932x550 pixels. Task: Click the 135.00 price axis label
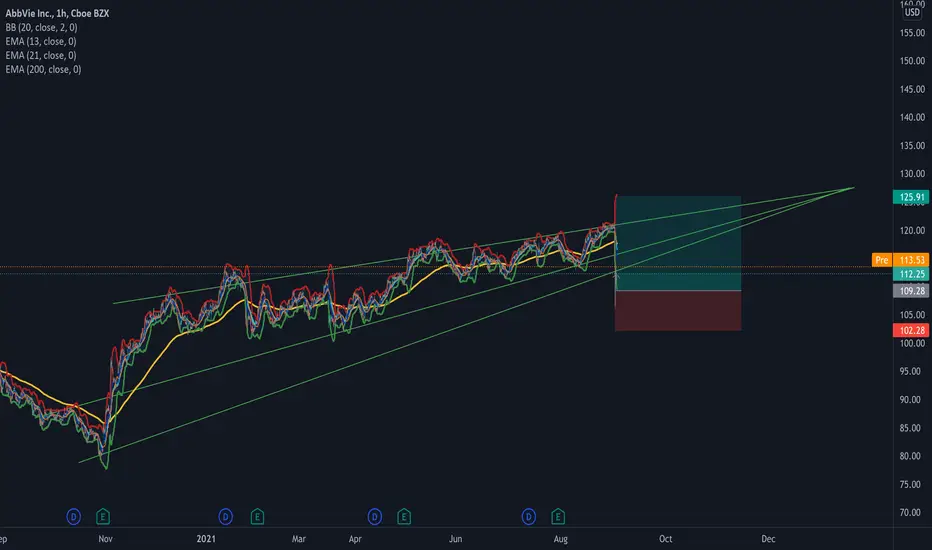click(x=912, y=146)
